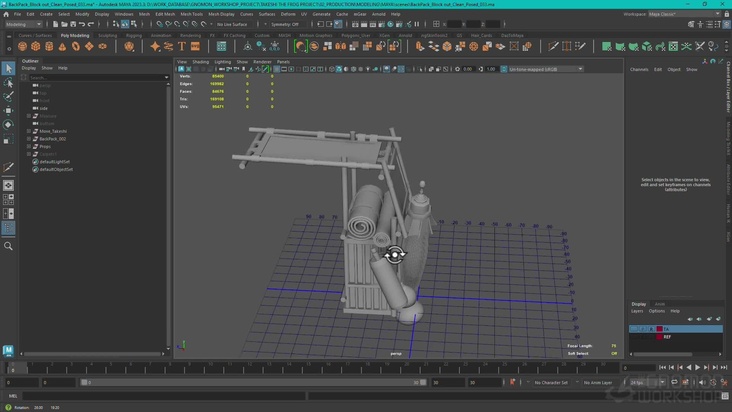Click the Type text tool shelf icon

[182, 46]
